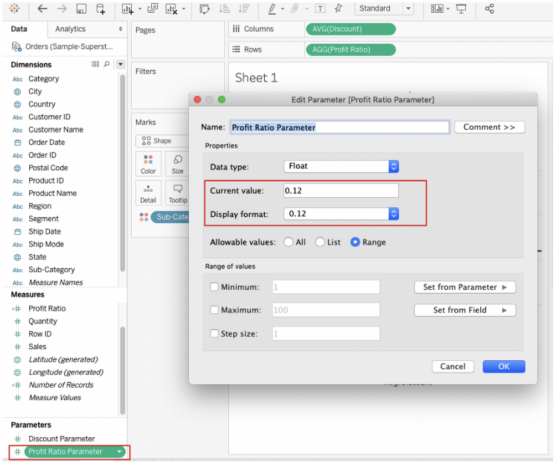Expand the Set from Parameter menu

click(x=465, y=287)
